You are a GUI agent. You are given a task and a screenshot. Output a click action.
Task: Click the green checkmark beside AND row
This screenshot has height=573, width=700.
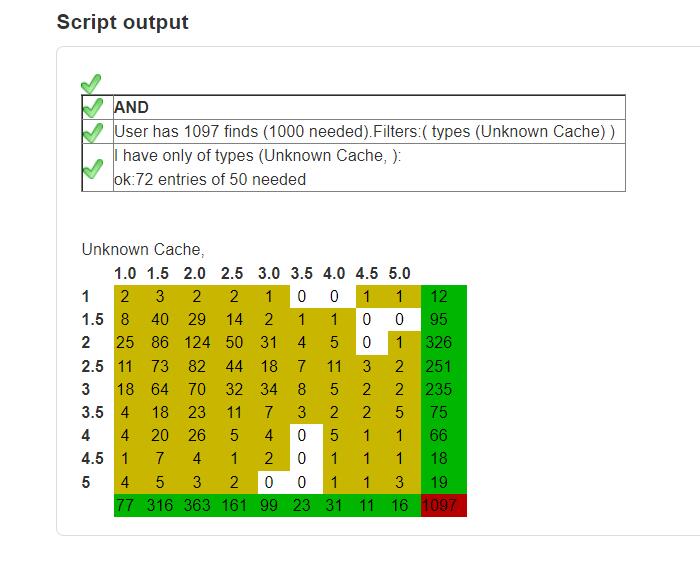point(93,108)
